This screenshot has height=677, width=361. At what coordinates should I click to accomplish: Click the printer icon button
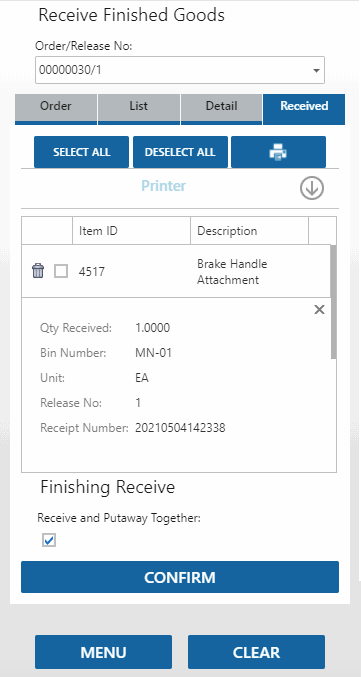point(279,152)
